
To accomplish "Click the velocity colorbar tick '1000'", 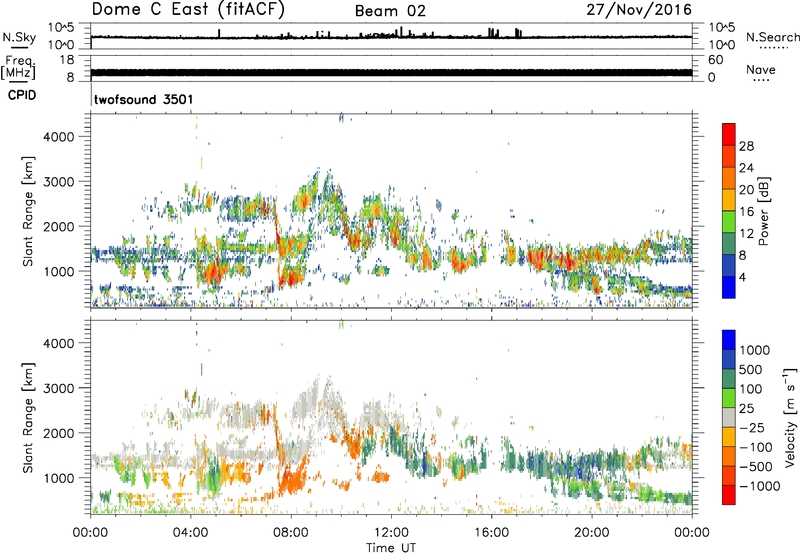I will tap(755, 350).
